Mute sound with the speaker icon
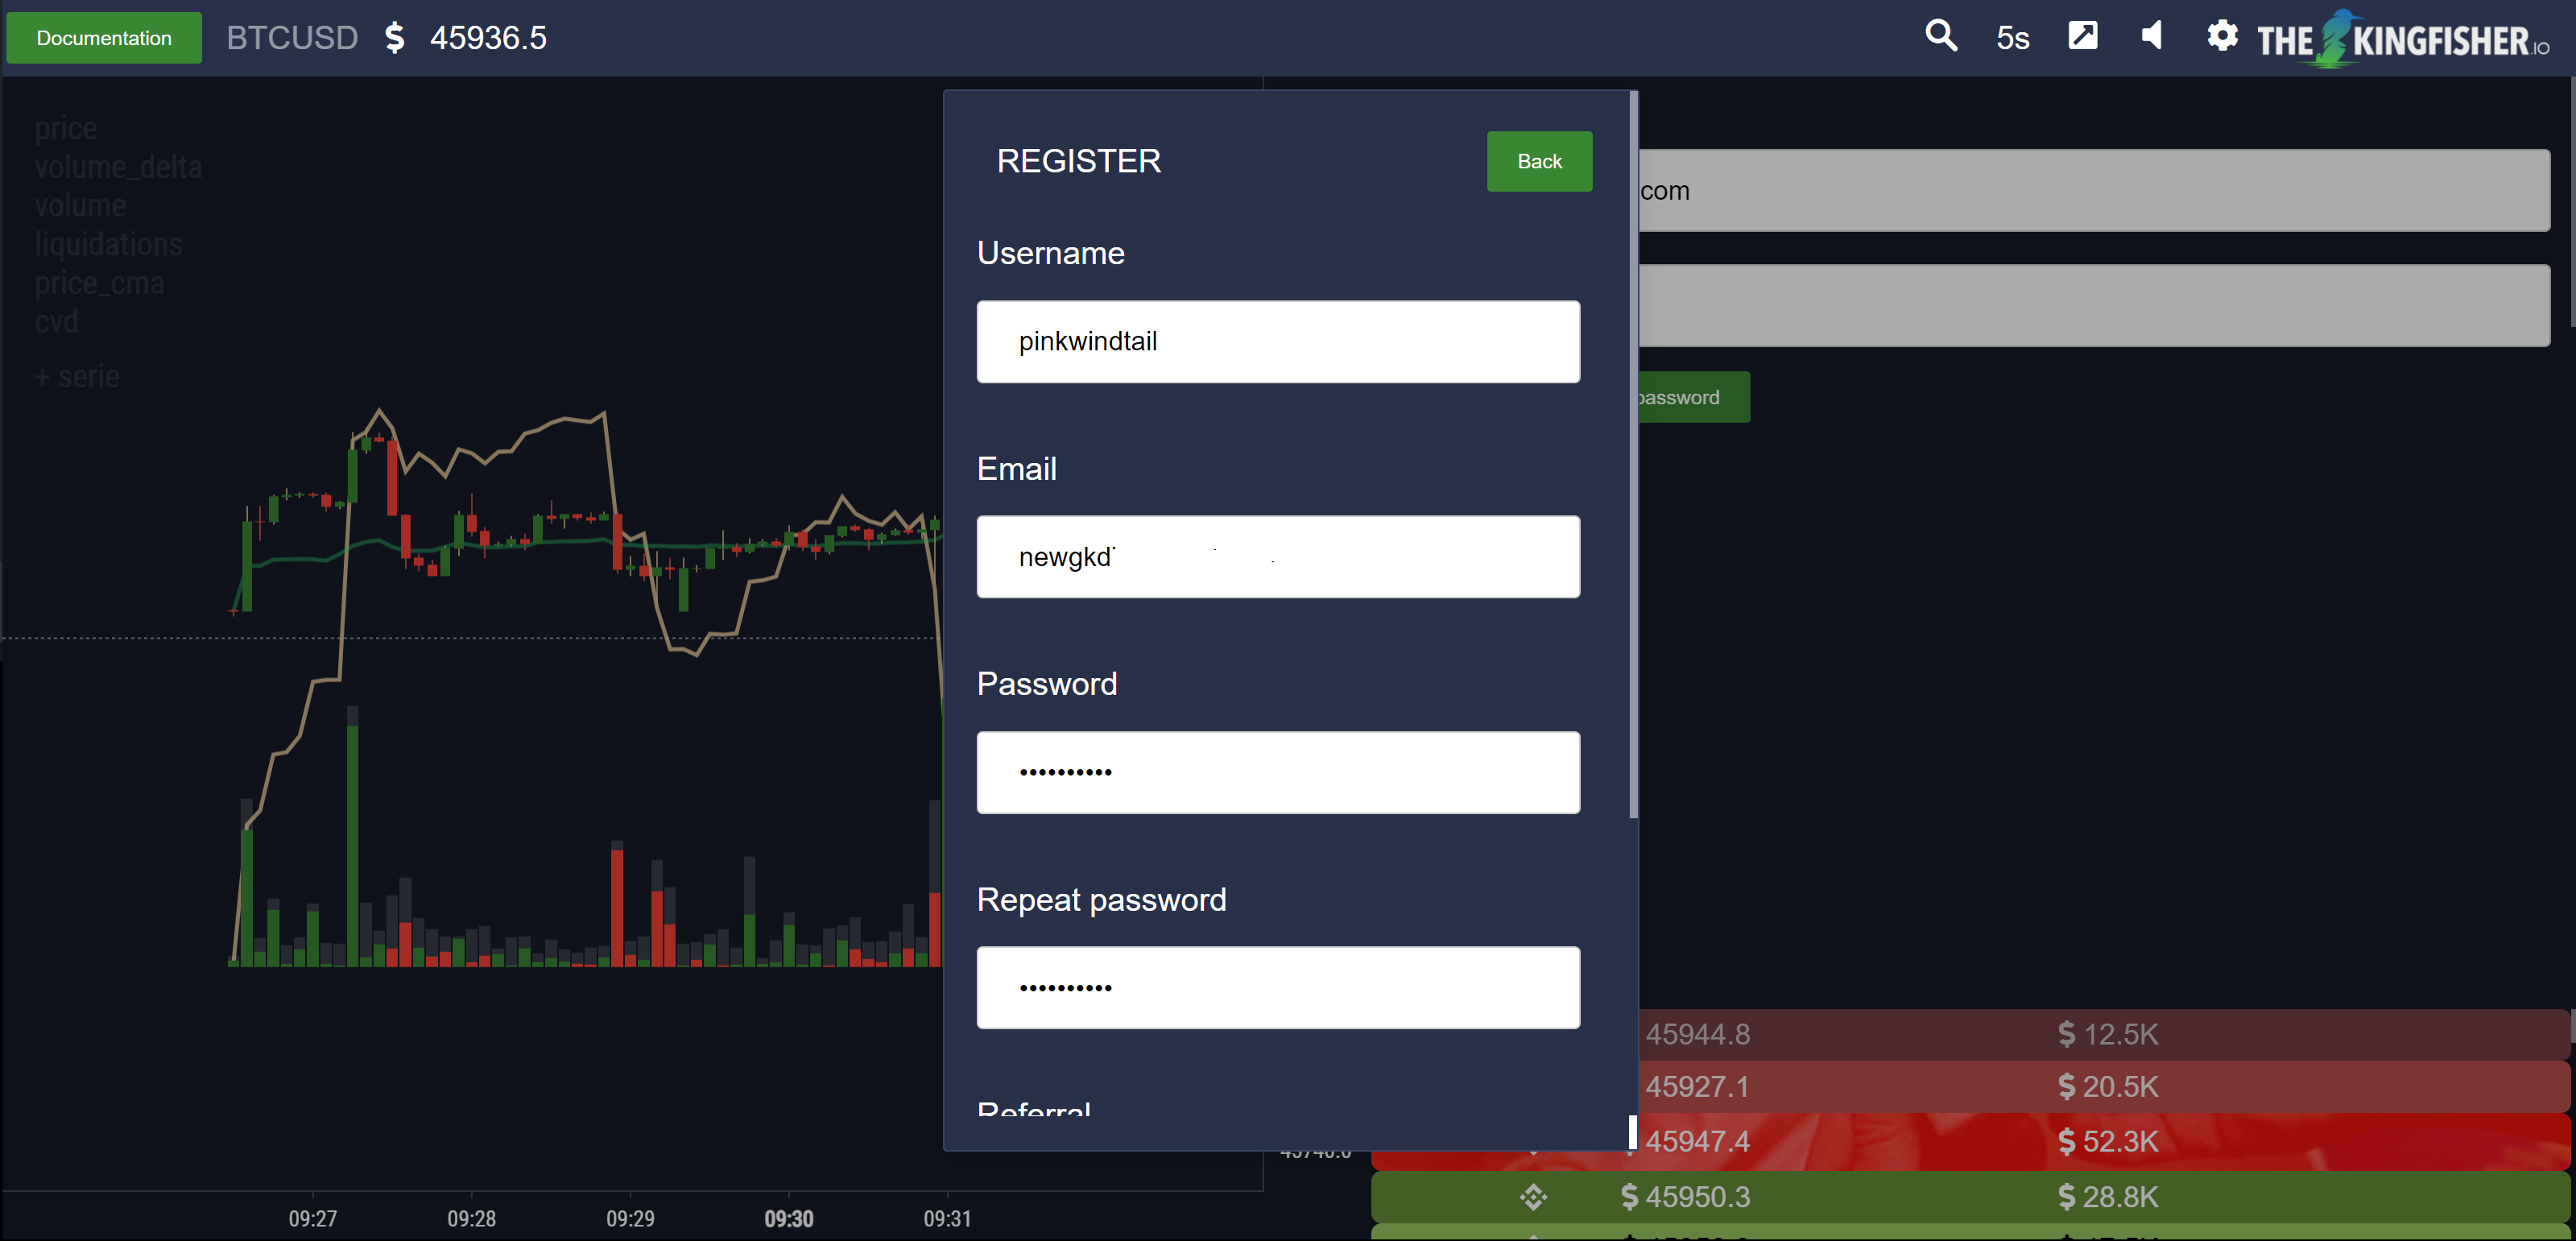Screen dimensions: 2576x1241 coord(2151,36)
